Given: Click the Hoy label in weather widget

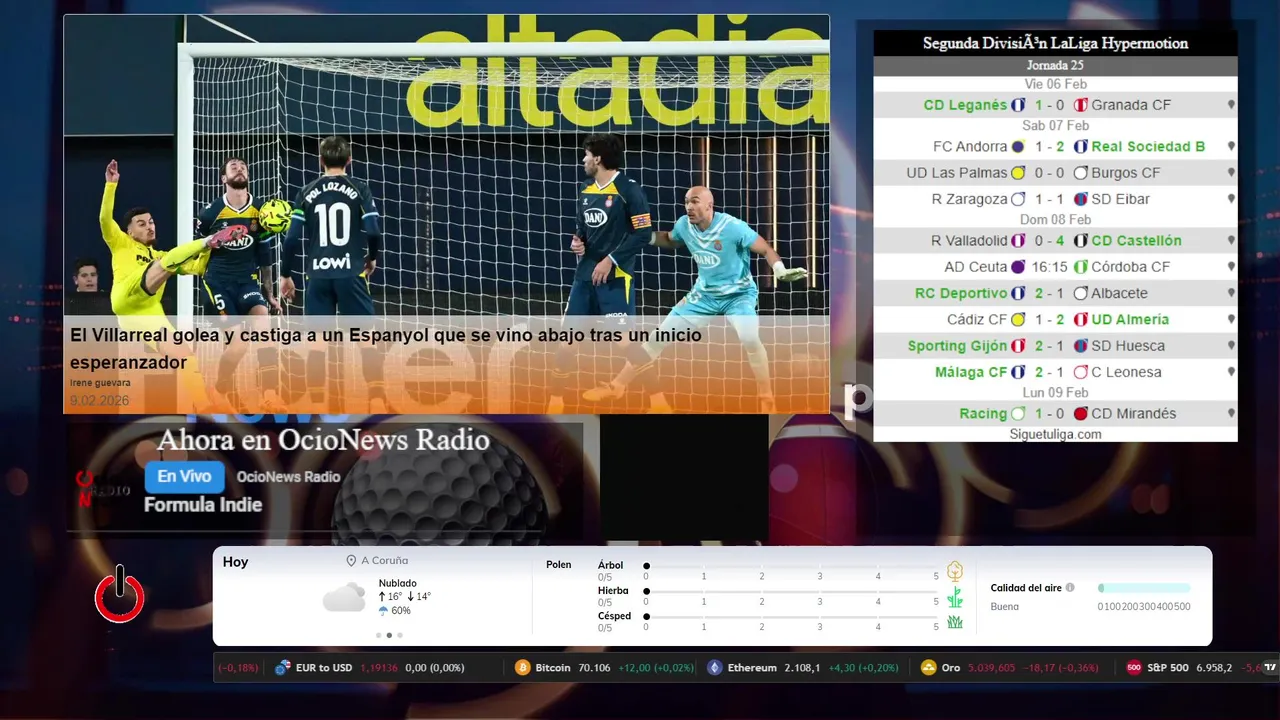Looking at the screenshot, I should click(235, 562).
